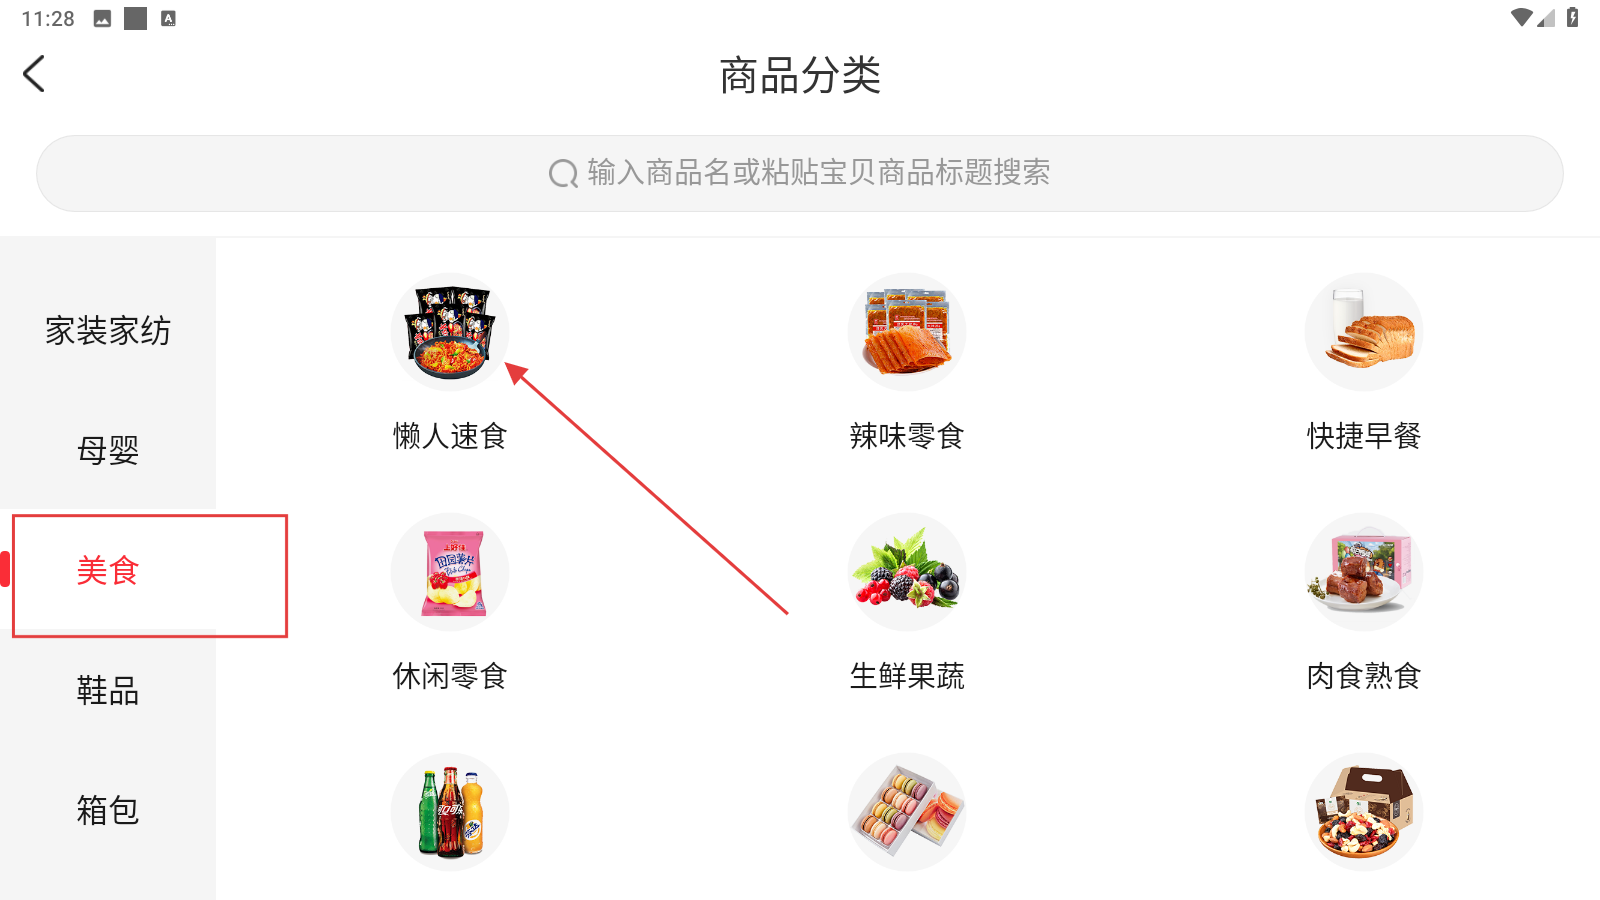Open the macaron pastry category icon
The height and width of the screenshot is (900, 1600).
907,812
